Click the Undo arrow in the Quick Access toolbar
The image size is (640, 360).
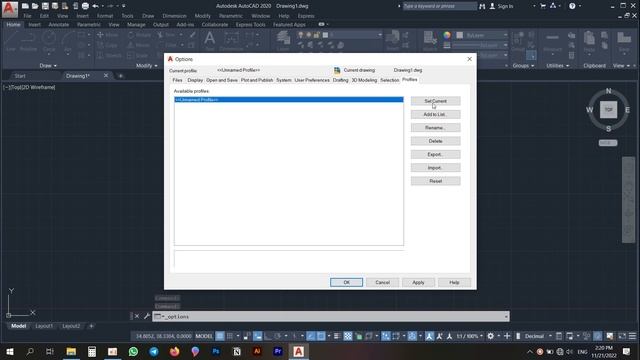[95, 6]
